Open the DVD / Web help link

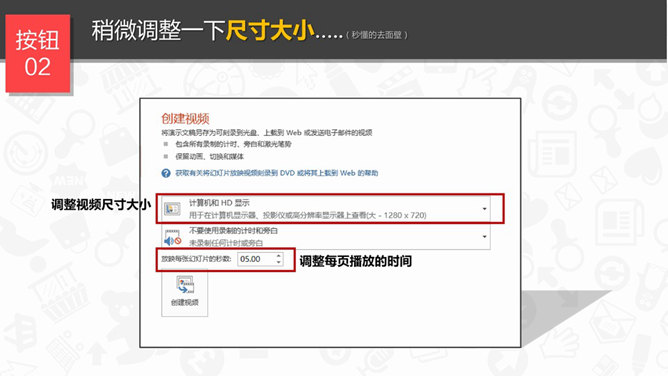(276, 173)
